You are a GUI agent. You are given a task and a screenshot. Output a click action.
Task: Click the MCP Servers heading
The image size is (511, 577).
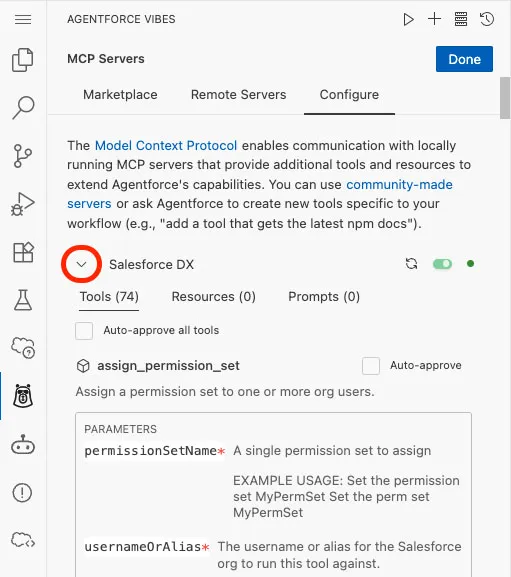106,59
